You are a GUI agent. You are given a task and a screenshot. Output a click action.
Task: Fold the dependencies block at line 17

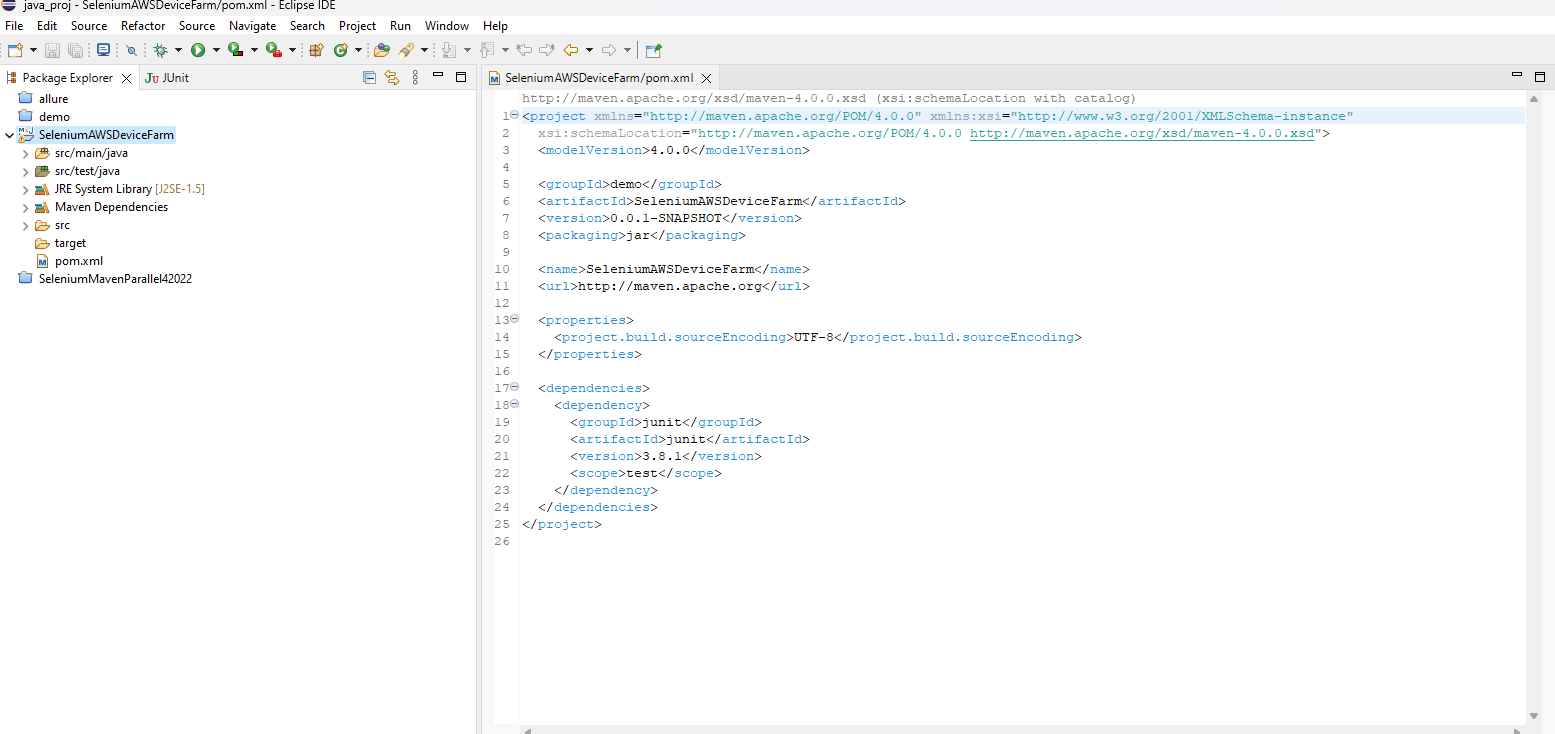coord(514,388)
